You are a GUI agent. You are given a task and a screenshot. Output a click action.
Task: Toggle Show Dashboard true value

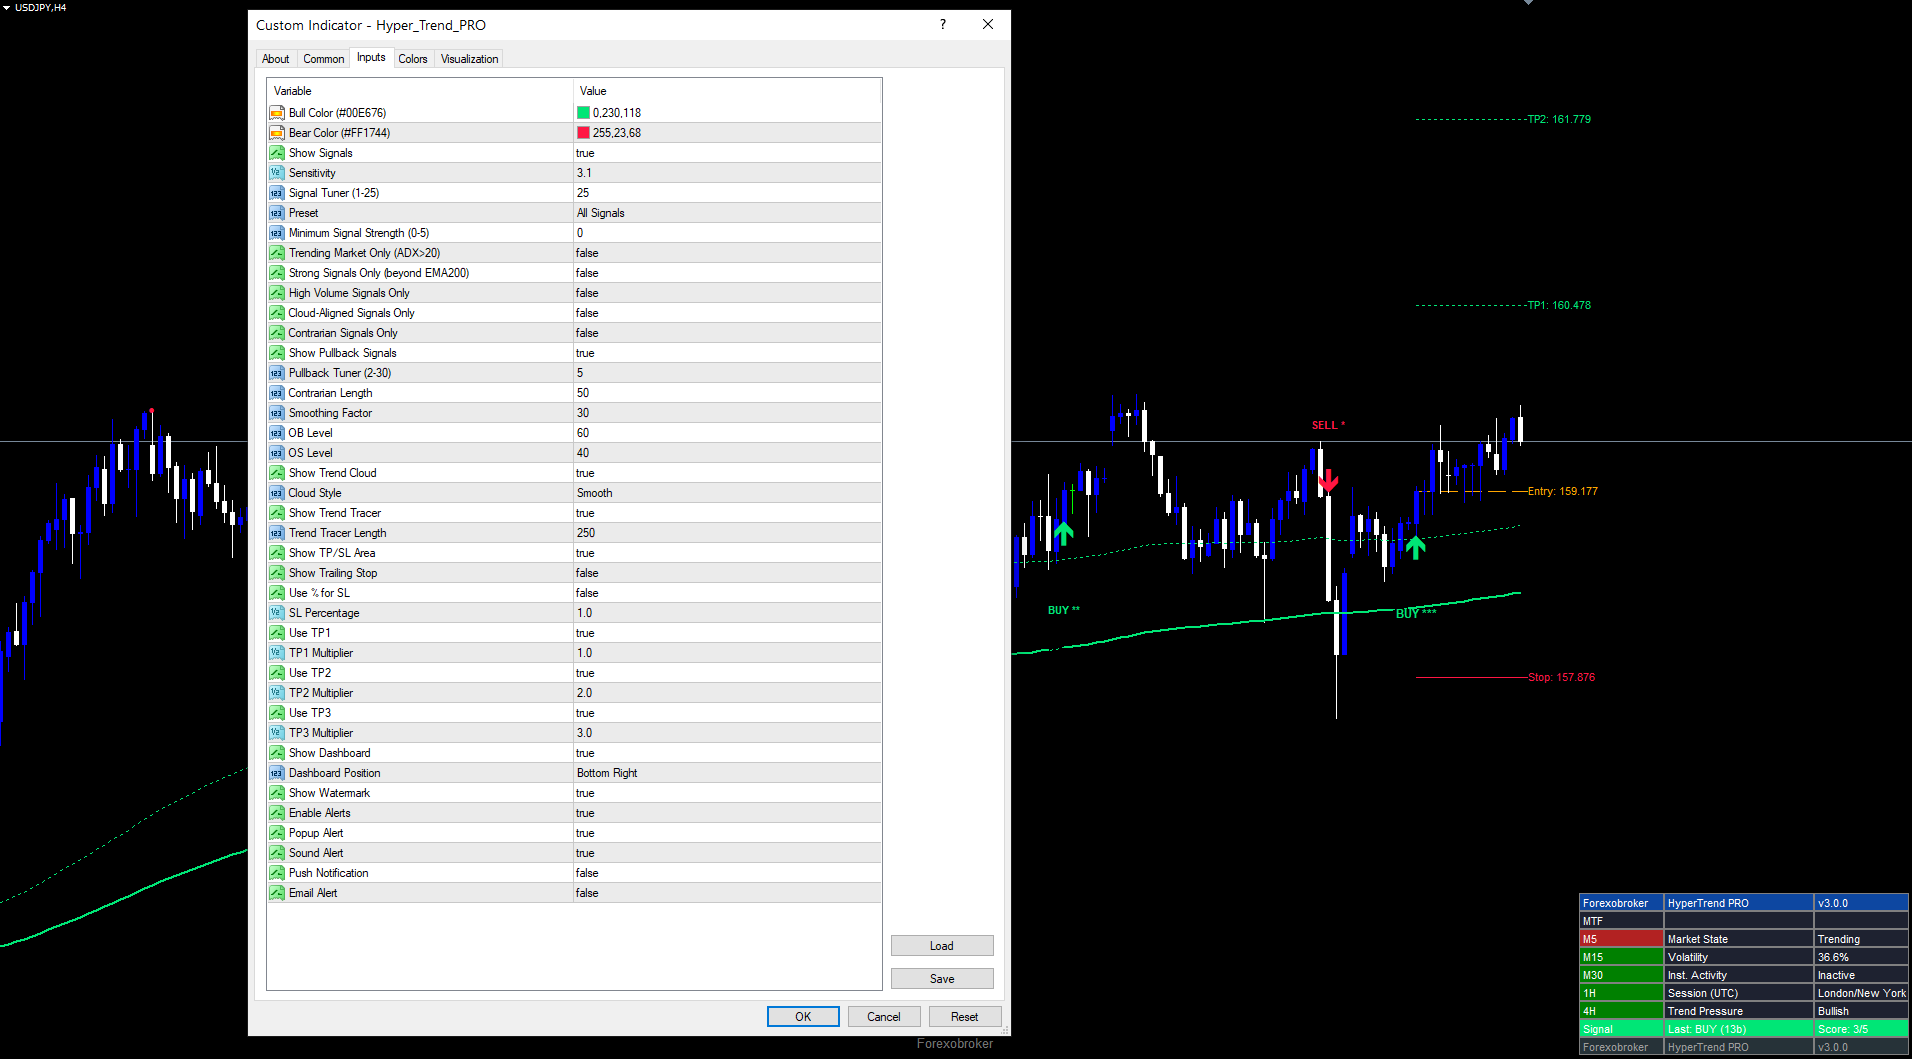pyautogui.click(x=727, y=753)
